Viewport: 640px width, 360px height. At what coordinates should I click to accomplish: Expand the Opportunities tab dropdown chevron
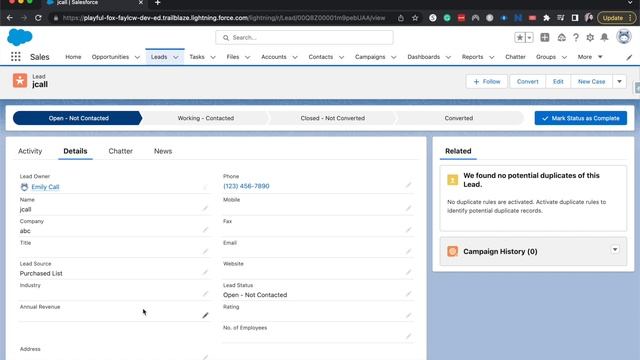click(x=137, y=57)
